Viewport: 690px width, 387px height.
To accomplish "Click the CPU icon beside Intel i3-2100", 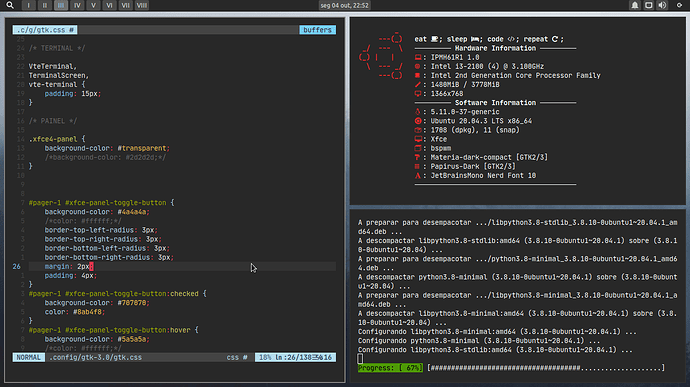I will 418,66.
